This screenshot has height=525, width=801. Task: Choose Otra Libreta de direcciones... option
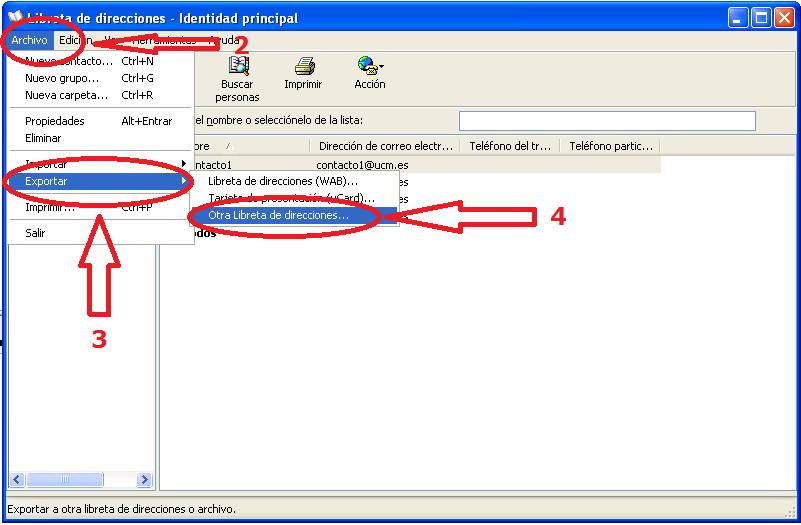point(278,215)
